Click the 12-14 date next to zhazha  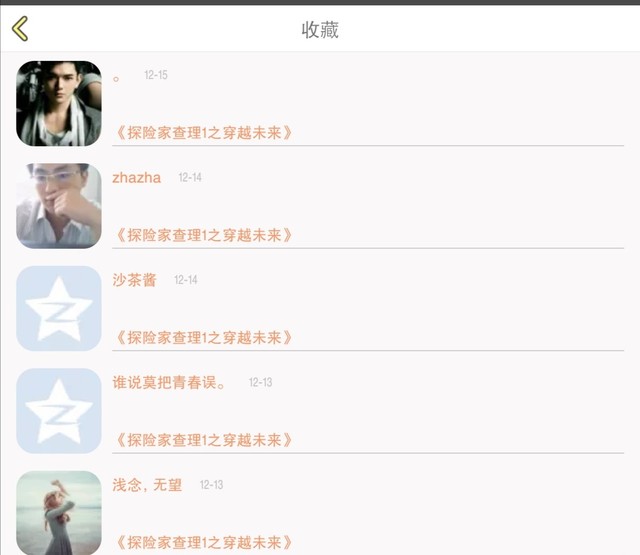(190, 178)
